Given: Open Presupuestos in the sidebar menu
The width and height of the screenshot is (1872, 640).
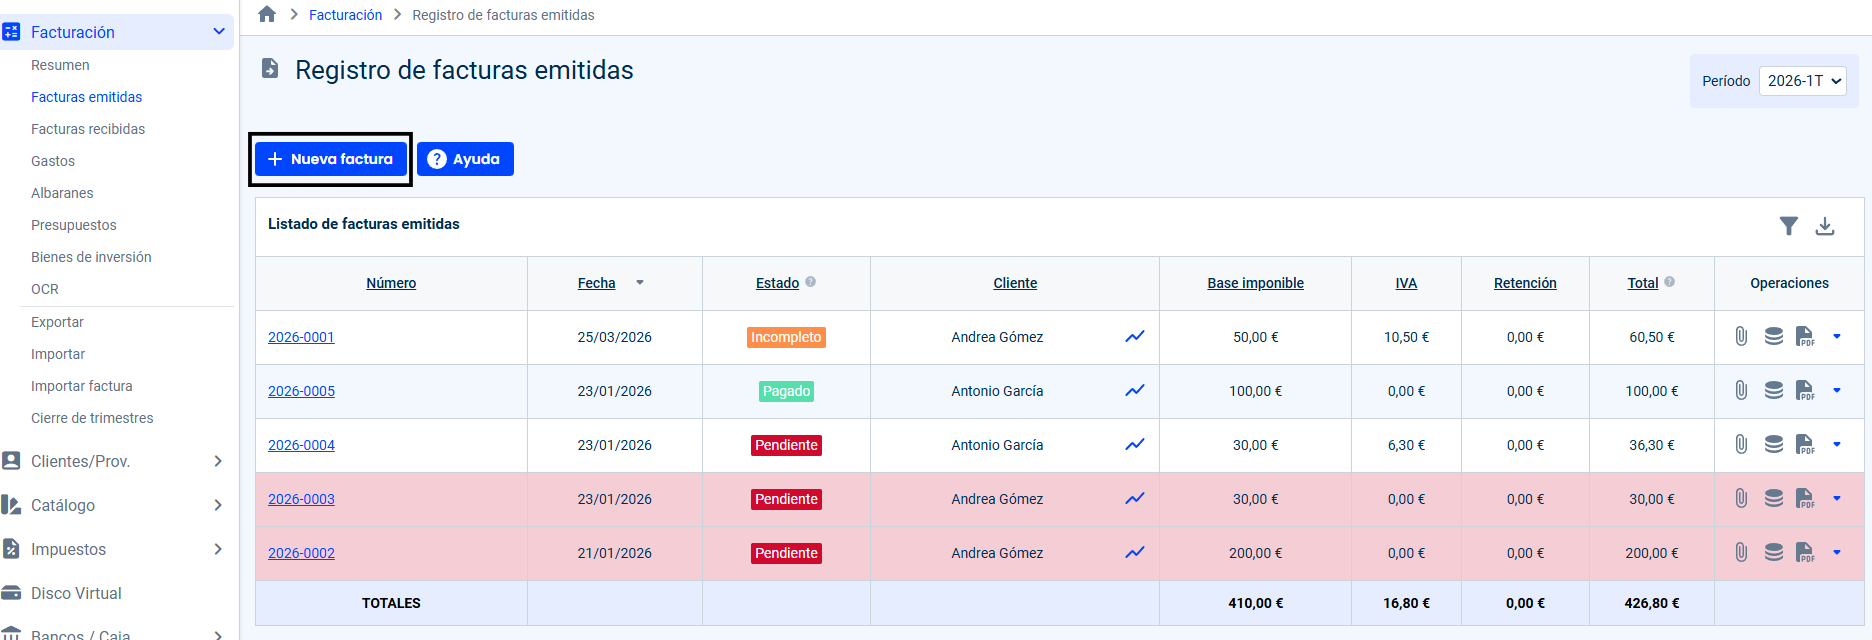Looking at the screenshot, I should tap(74, 225).
